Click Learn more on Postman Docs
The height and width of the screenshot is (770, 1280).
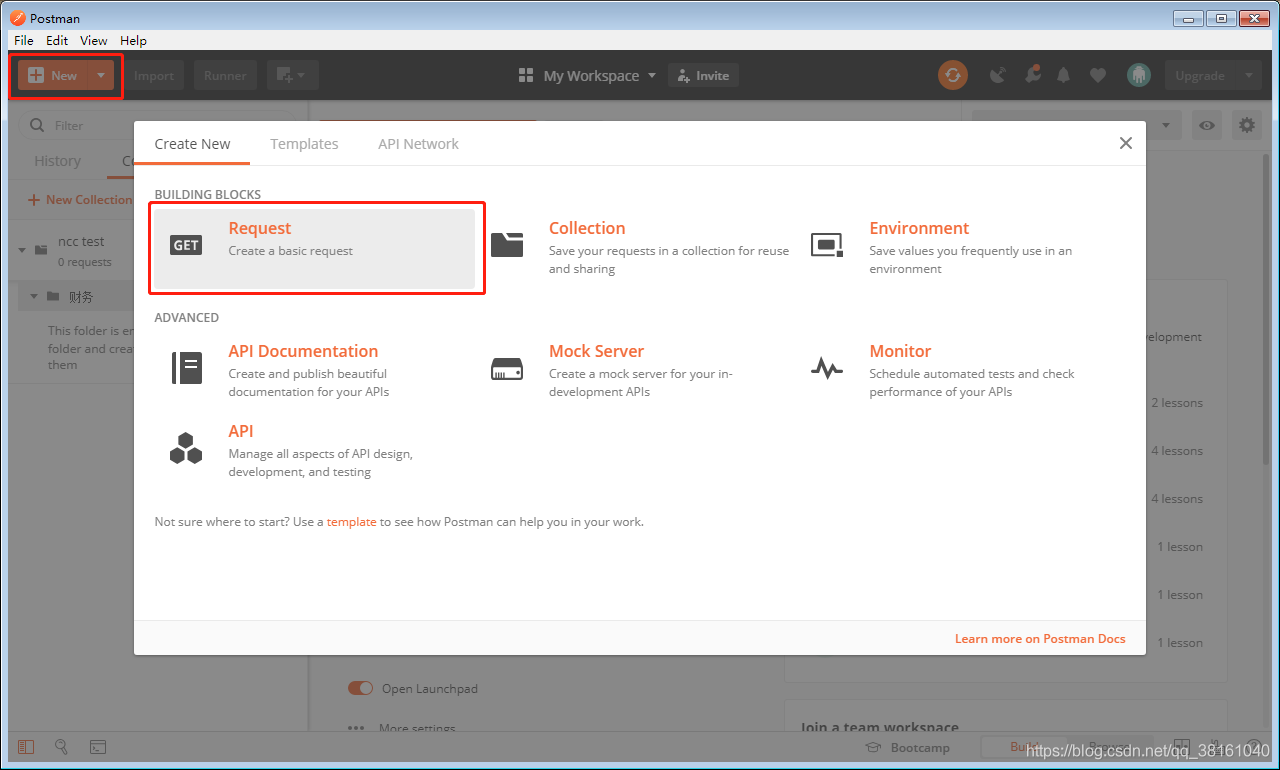1040,639
